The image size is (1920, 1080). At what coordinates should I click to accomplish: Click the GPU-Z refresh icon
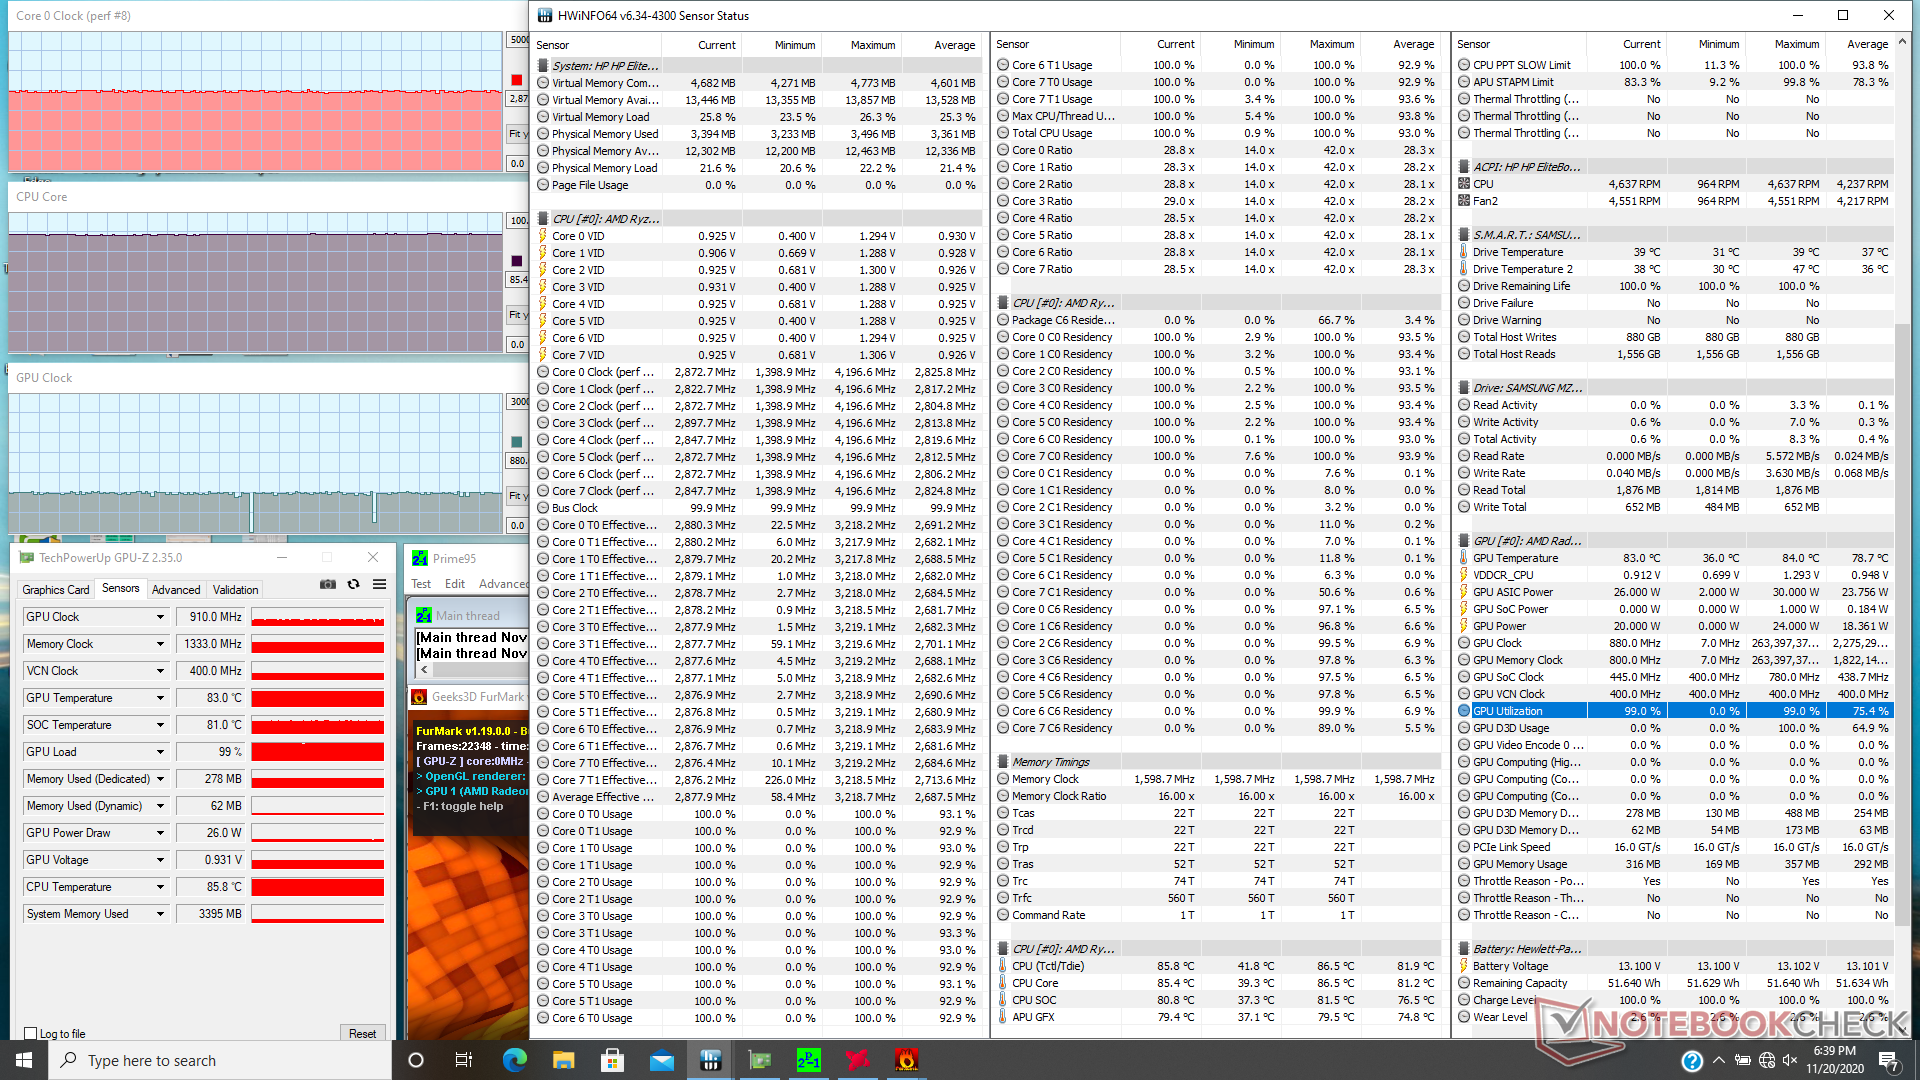[353, 585]
